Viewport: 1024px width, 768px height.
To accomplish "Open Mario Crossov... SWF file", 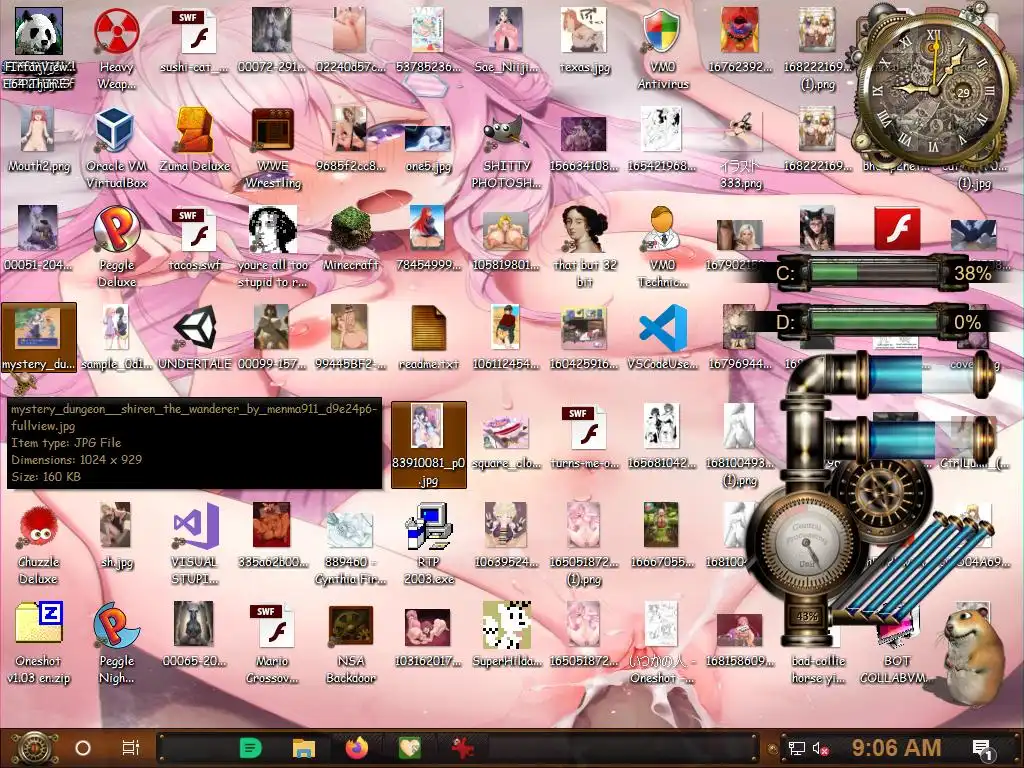I will [x=272, y=644].
